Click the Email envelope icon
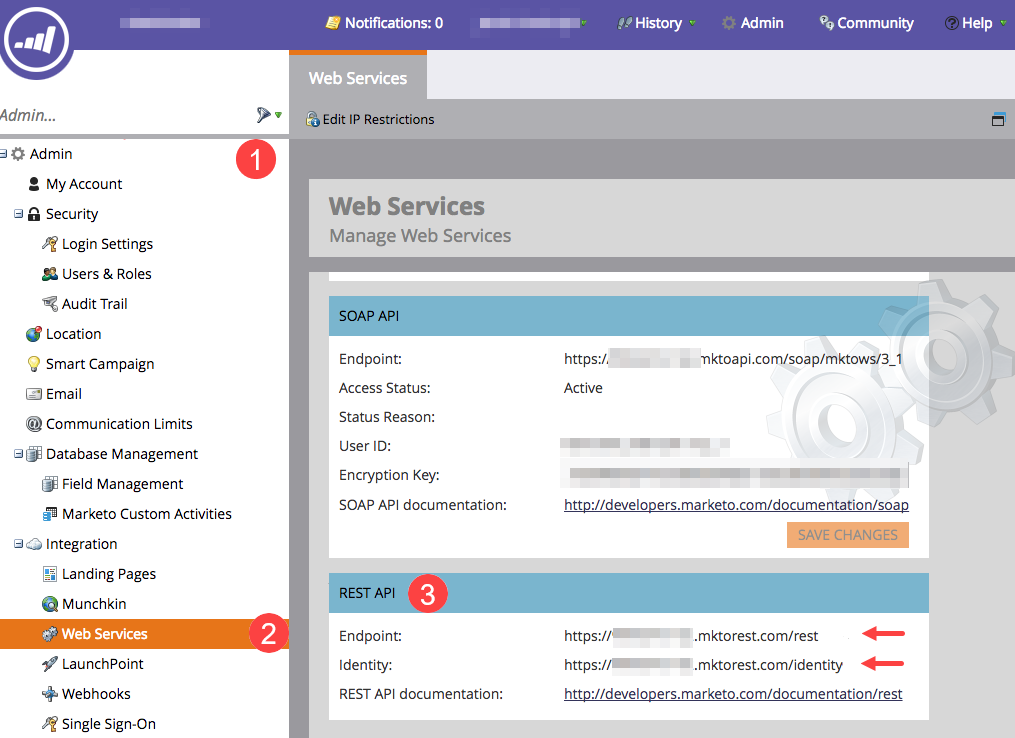 tap(34, 394)
